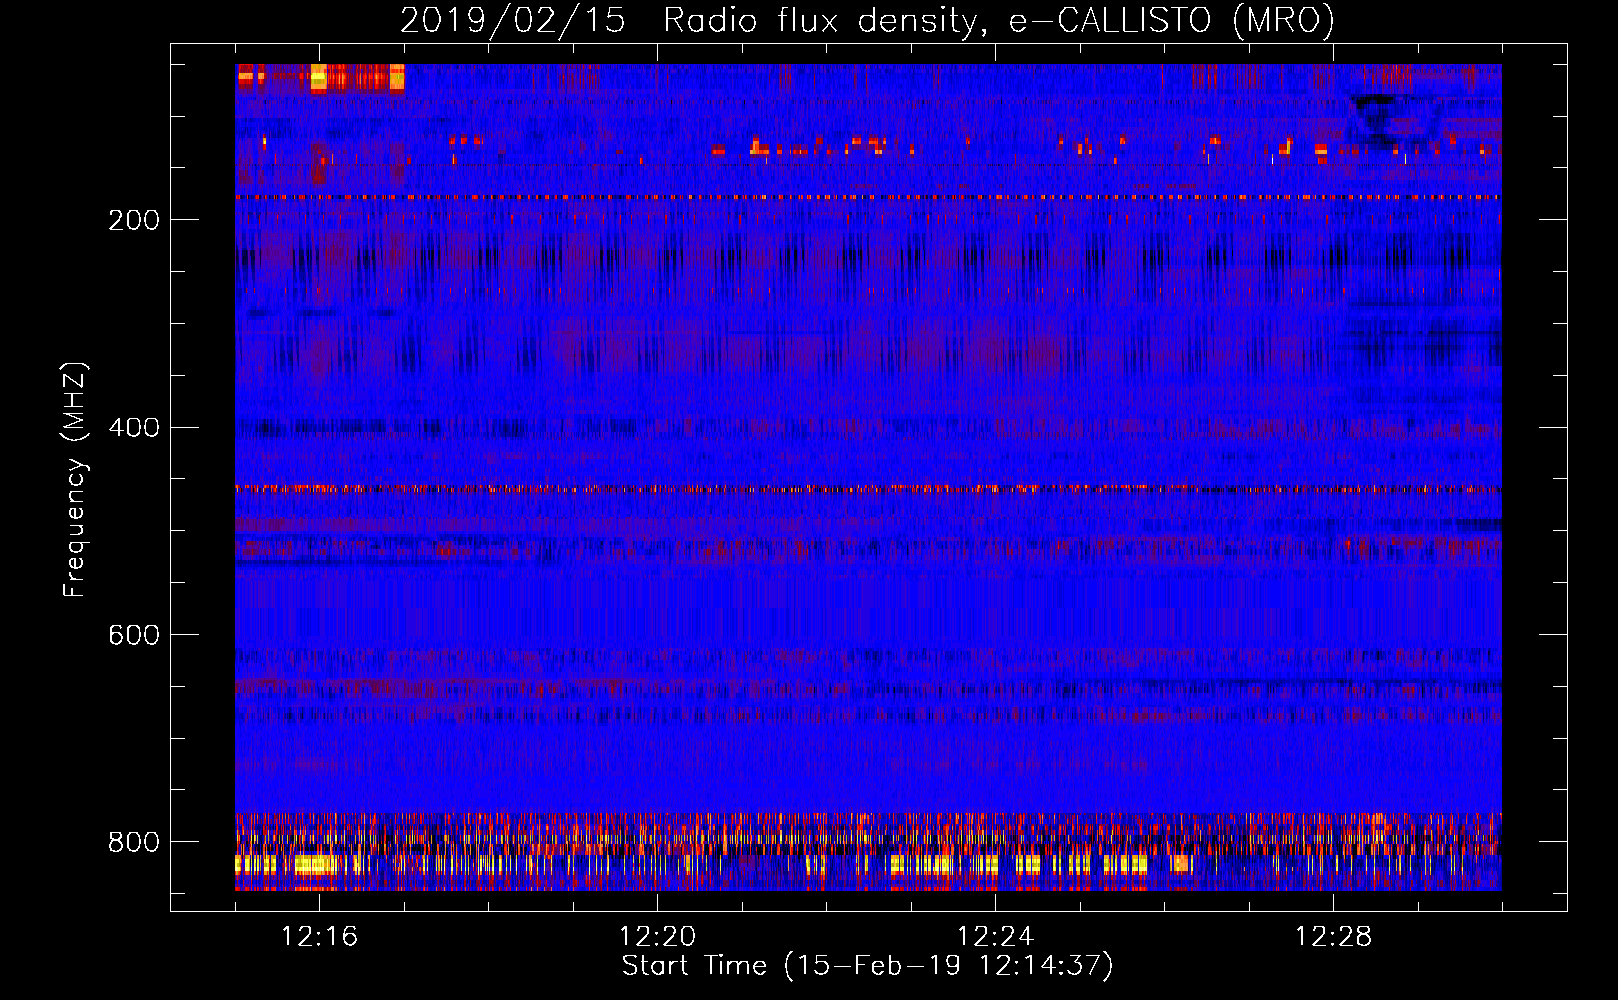This screenshot has height=1000, width=1618.
Task: Click the 400 frequency tick label
Action: click(x=134, y=428)
